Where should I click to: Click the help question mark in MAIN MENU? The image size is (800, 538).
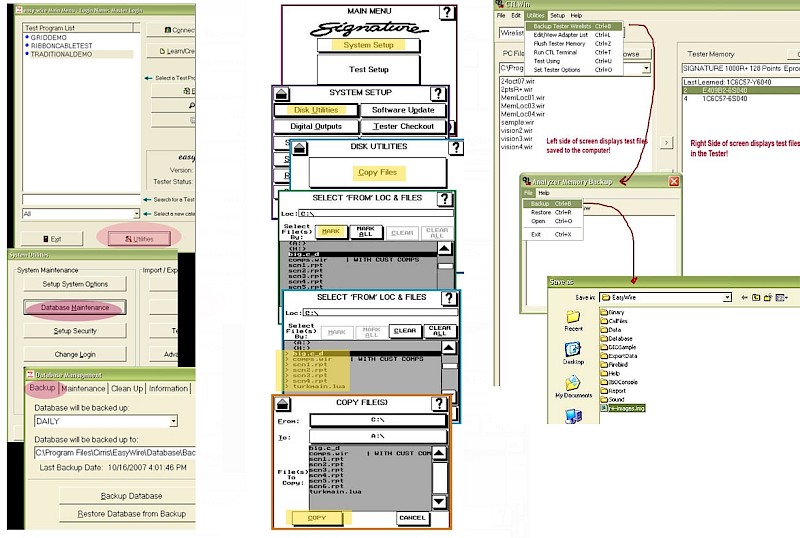tap(447, 12)
